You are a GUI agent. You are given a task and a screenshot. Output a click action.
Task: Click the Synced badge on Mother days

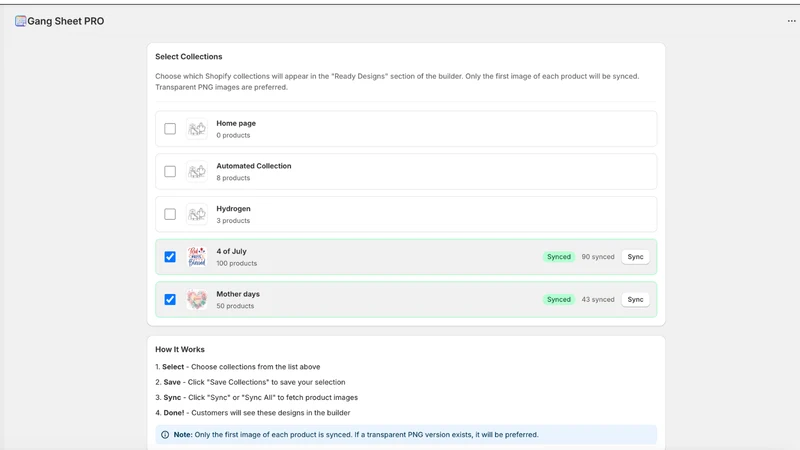(x=559, y=299)
